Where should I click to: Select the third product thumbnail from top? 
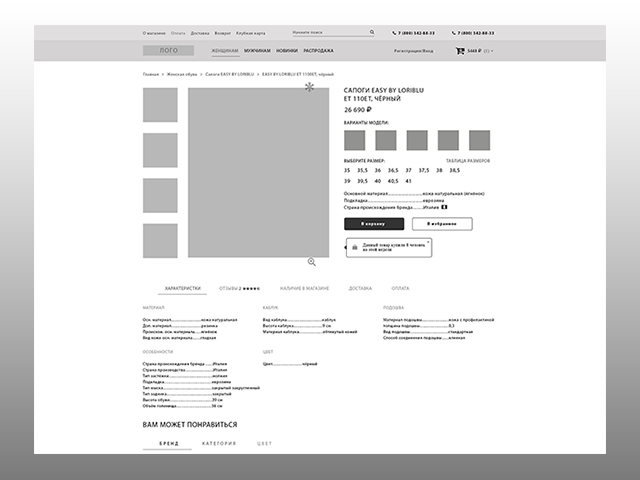(160, 196)
